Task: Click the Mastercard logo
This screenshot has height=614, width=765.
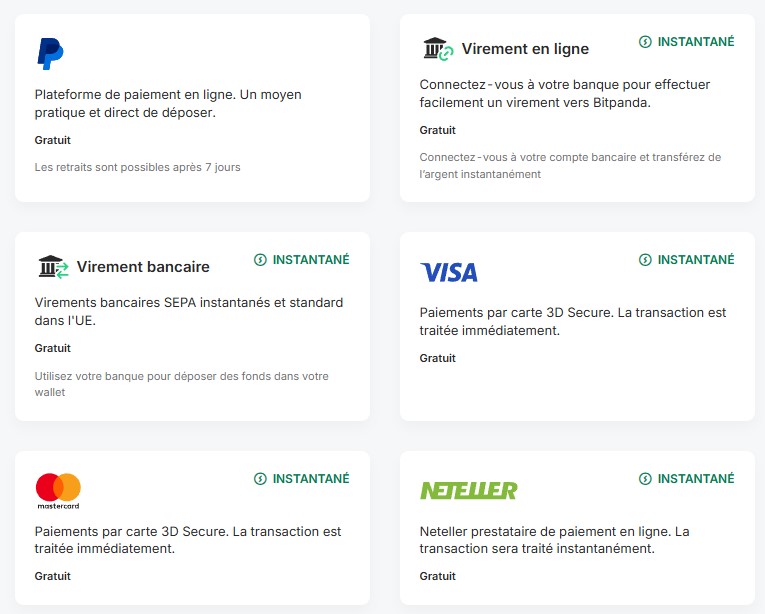Action: 58,490
